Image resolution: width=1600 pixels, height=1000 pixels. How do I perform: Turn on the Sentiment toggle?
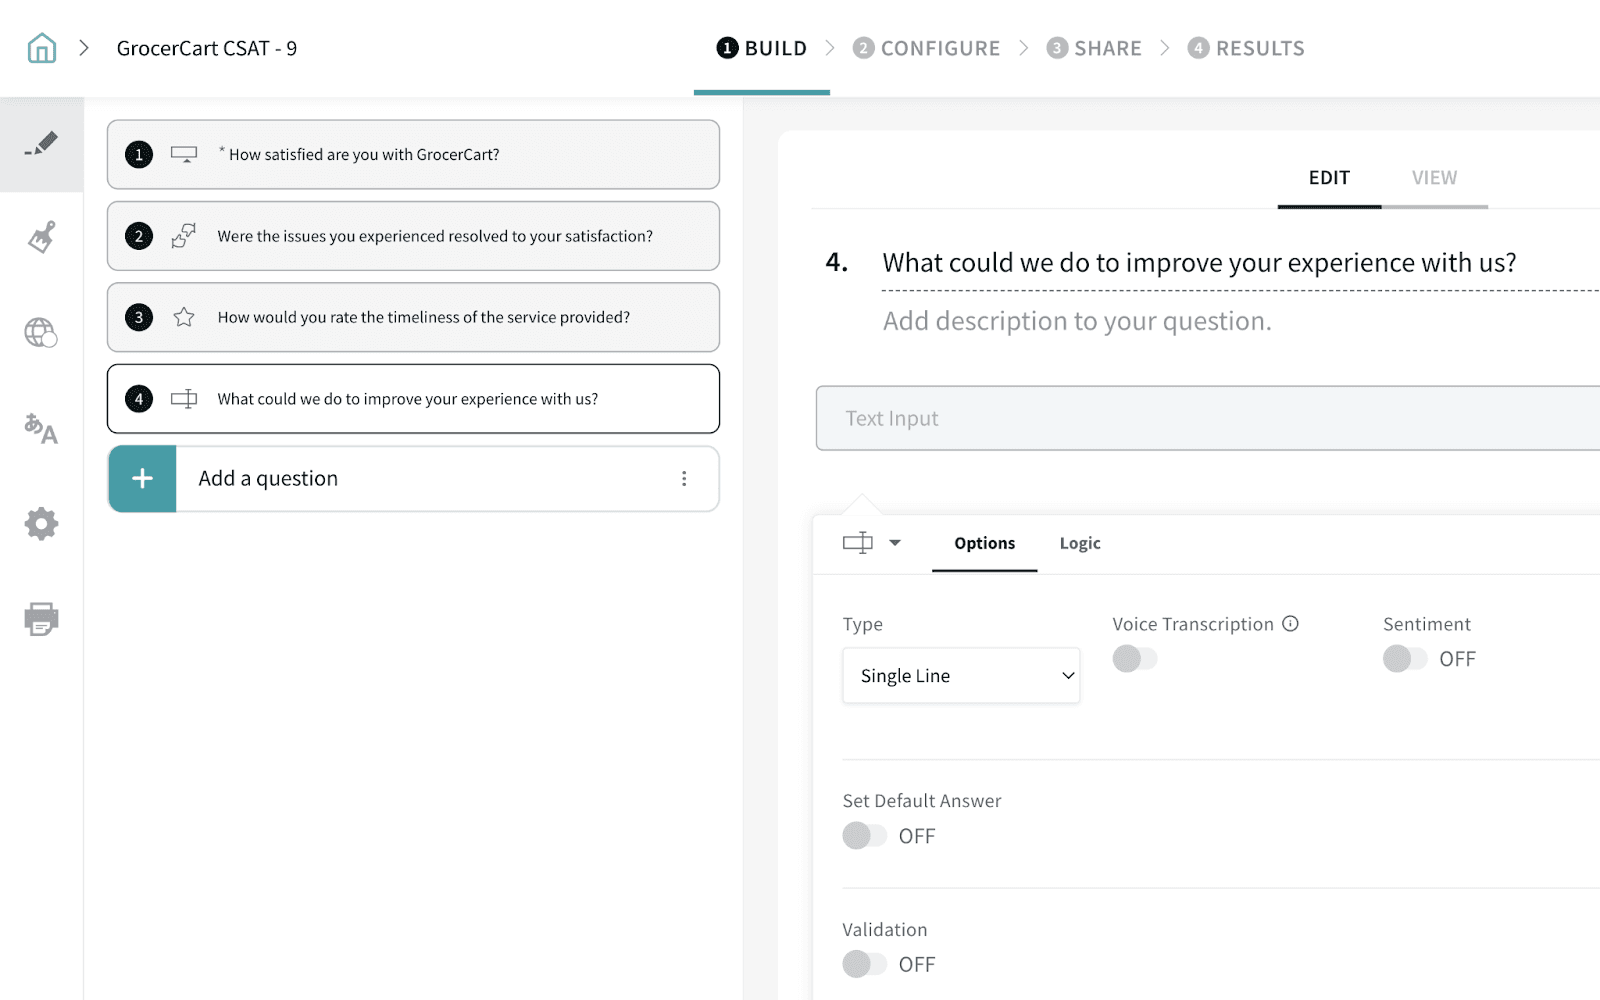[x=1404, y=659]
